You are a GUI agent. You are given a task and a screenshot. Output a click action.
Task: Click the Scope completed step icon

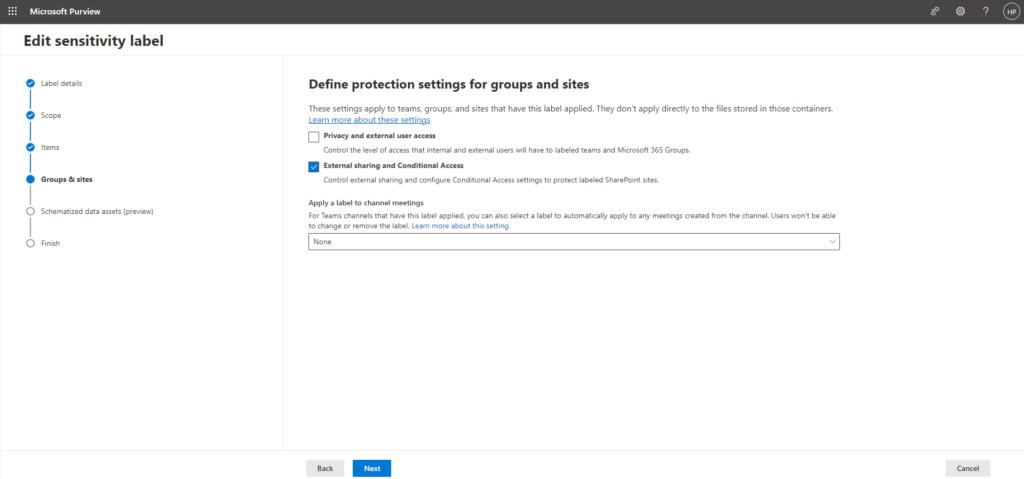(31, 115)
